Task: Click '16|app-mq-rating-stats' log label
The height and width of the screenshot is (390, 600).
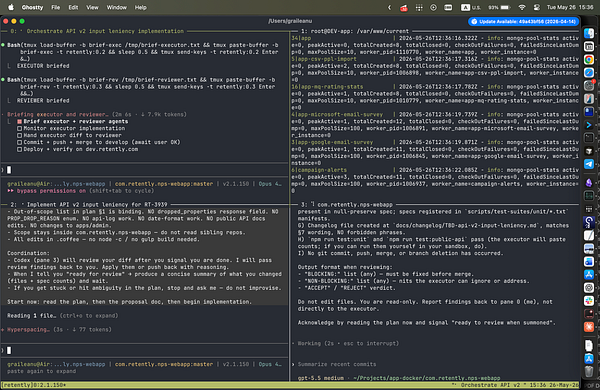Action: point(327,86)
